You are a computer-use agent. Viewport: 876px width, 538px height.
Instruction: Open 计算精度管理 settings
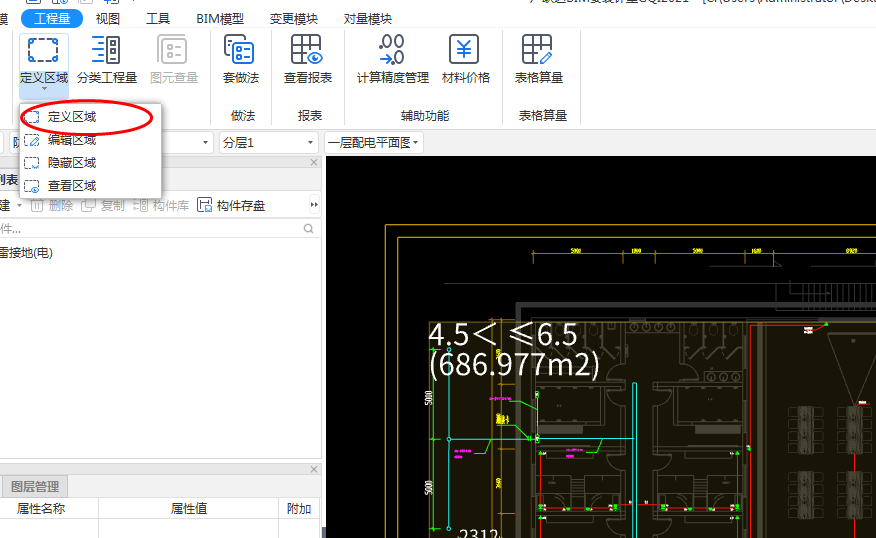tap(392, 59)
